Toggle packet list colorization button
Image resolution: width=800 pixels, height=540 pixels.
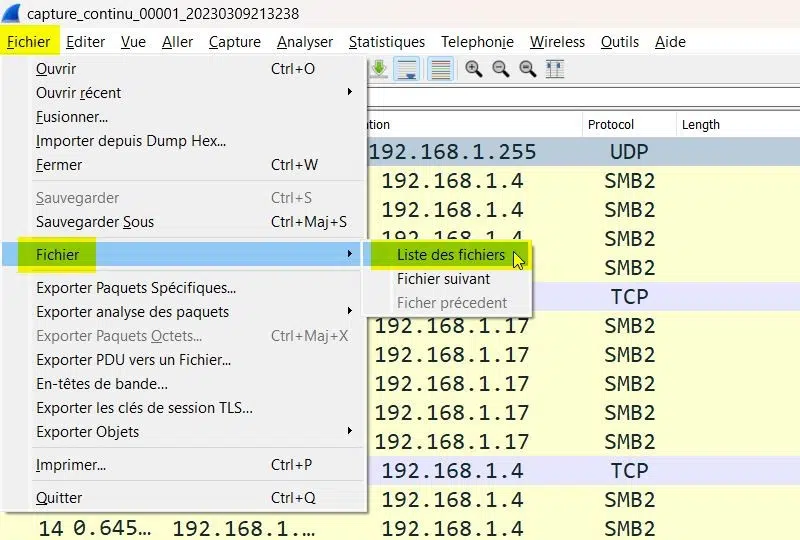tap(440, 69)
